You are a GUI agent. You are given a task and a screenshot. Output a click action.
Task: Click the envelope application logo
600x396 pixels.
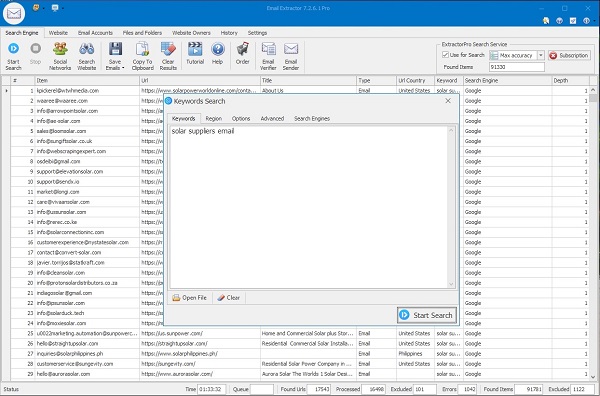(x=14, y=13)
